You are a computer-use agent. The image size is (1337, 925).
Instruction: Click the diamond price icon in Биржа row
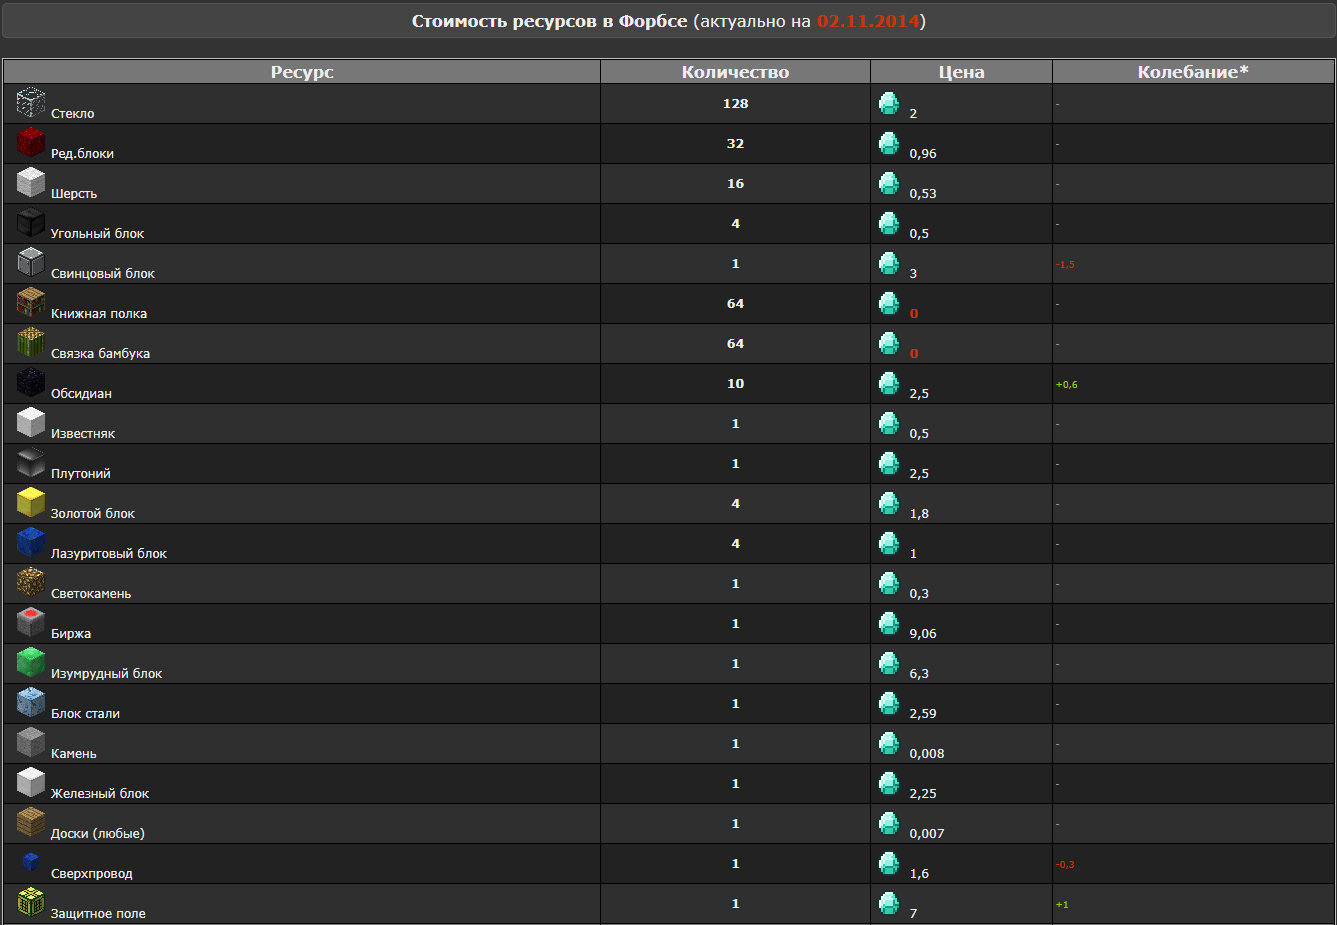(889, 623)
